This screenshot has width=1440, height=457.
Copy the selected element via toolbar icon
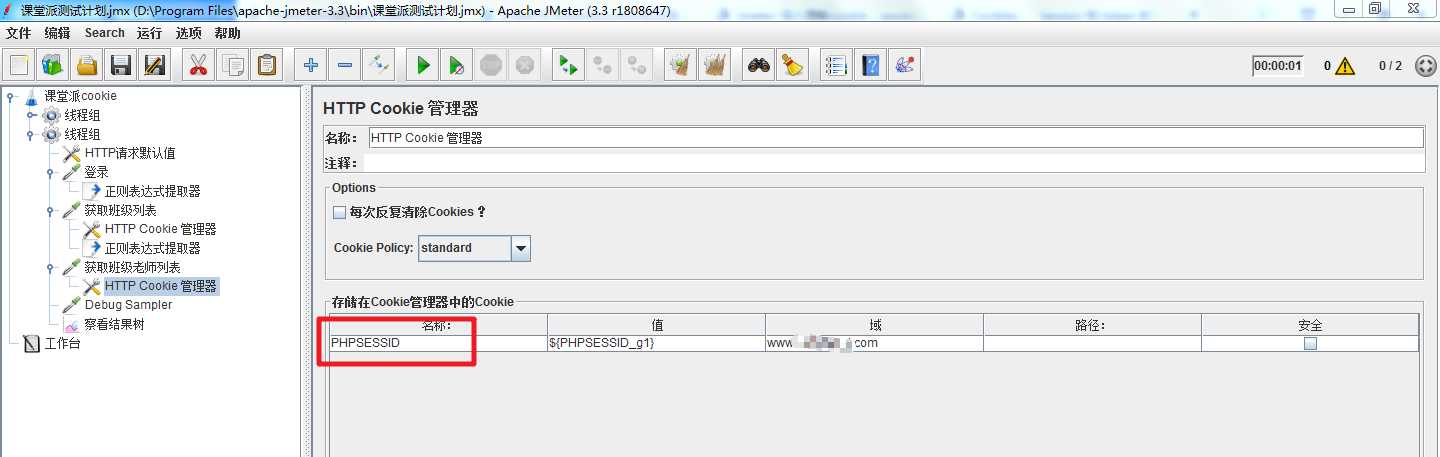click(233, 65)
